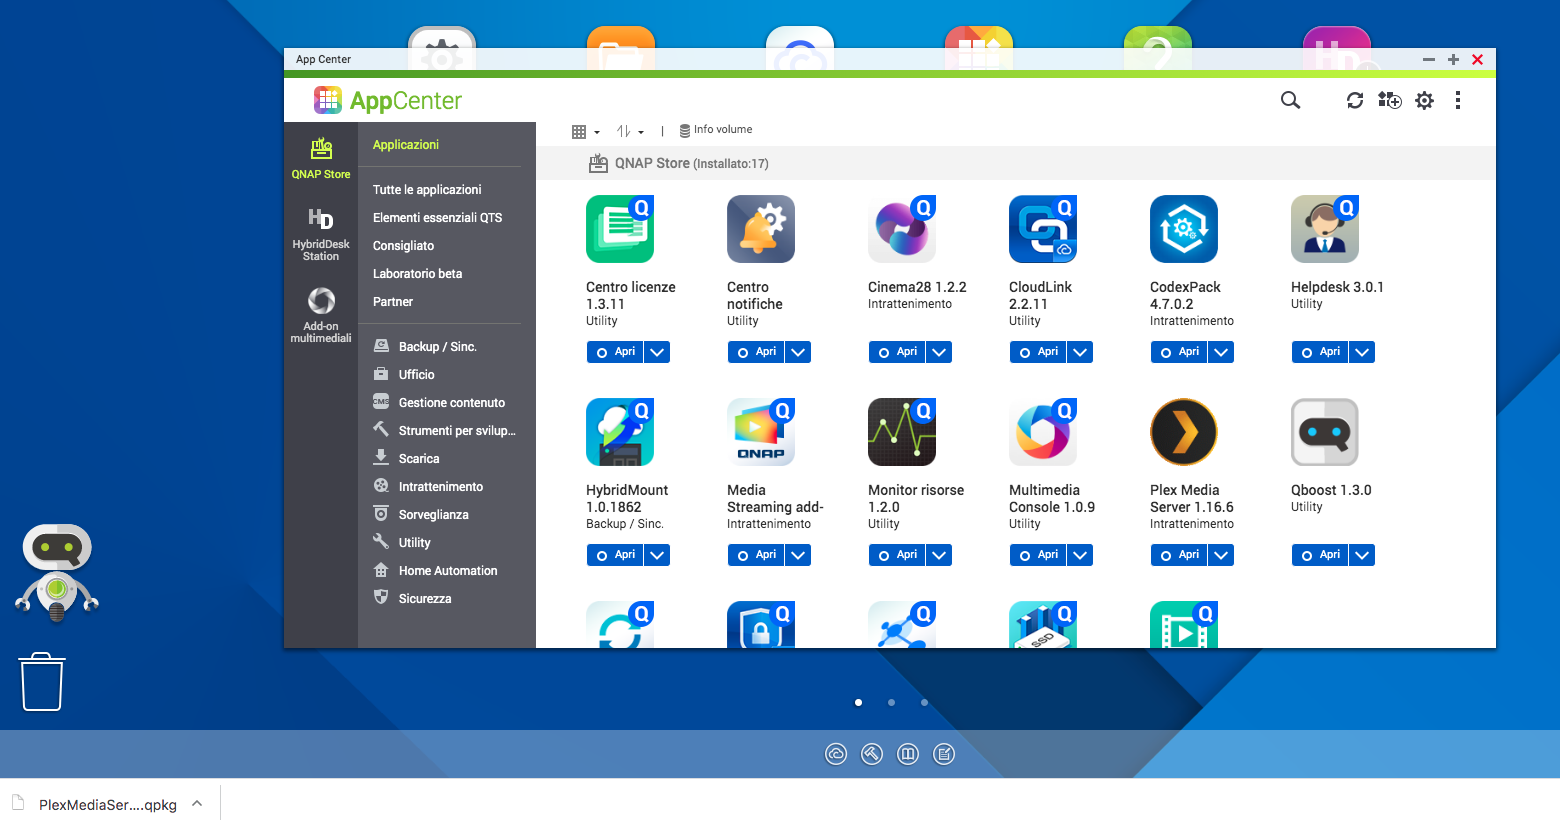Click Apri button for CloudLink
1560x820 pixels.
1038,352
